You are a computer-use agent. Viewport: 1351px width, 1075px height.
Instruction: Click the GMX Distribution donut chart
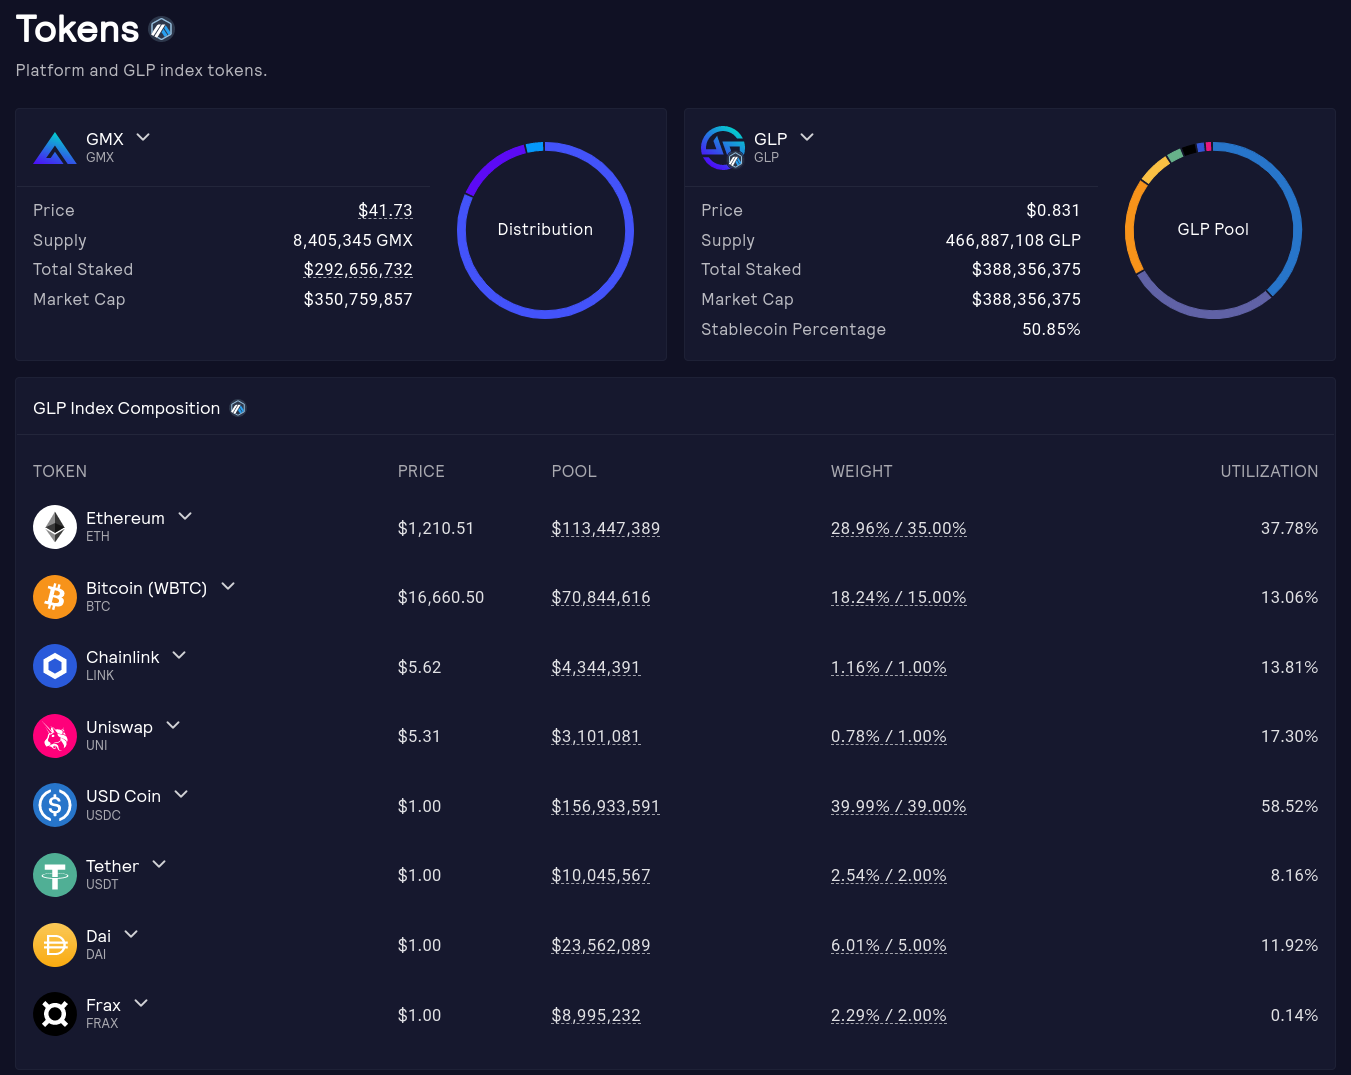(545, 230)
